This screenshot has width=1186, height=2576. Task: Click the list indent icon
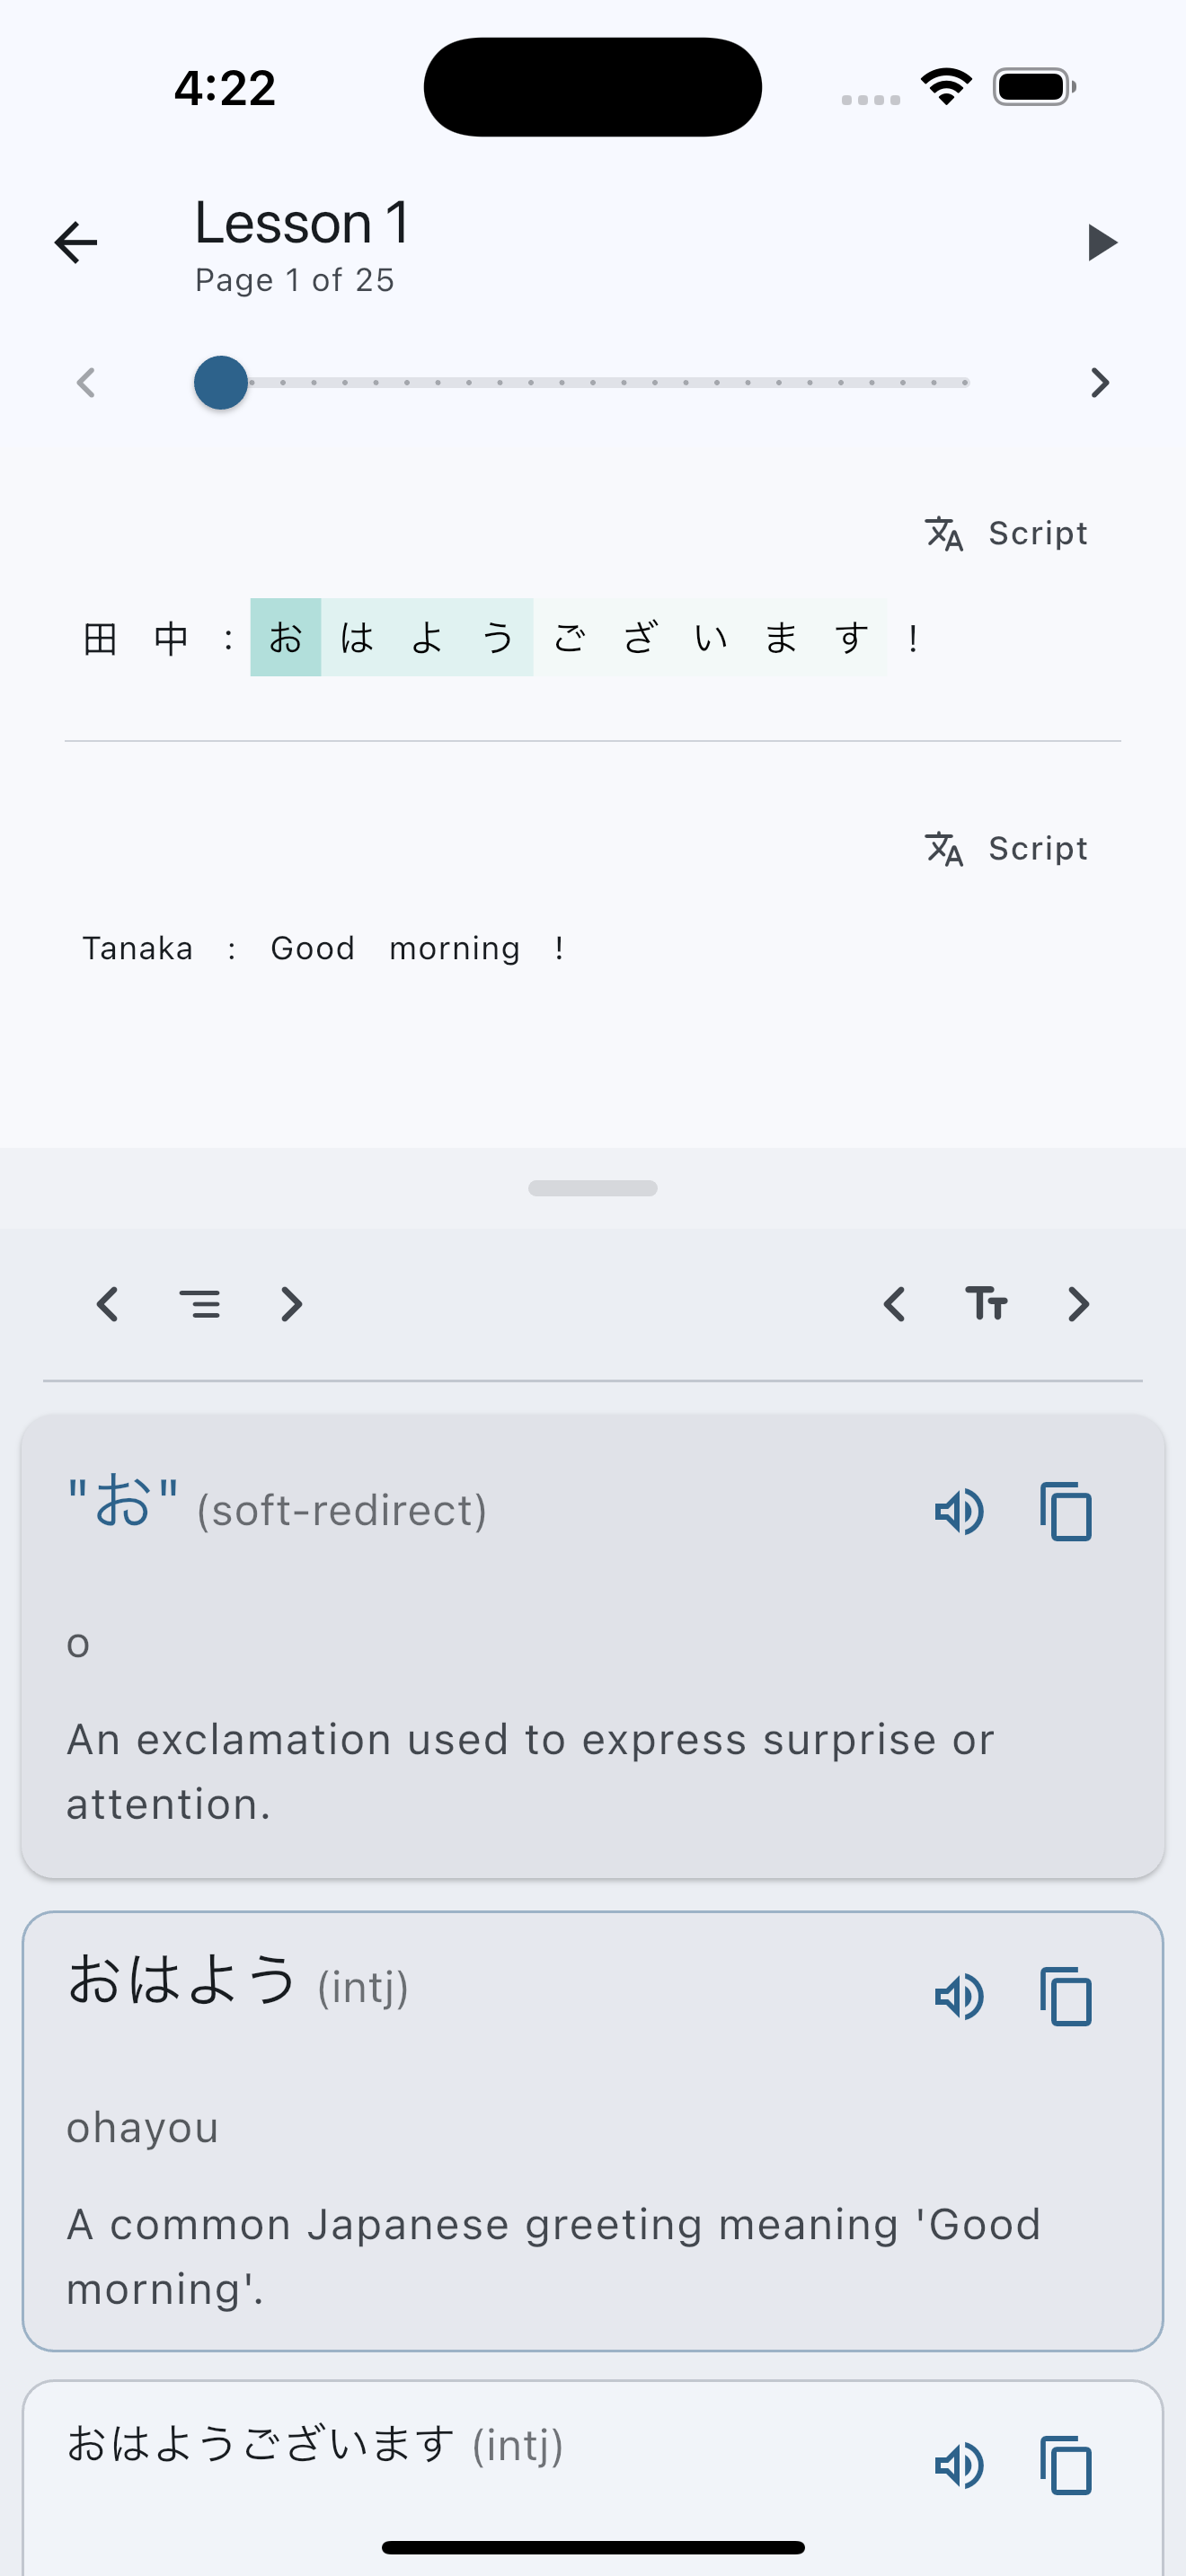(200, 1304)
